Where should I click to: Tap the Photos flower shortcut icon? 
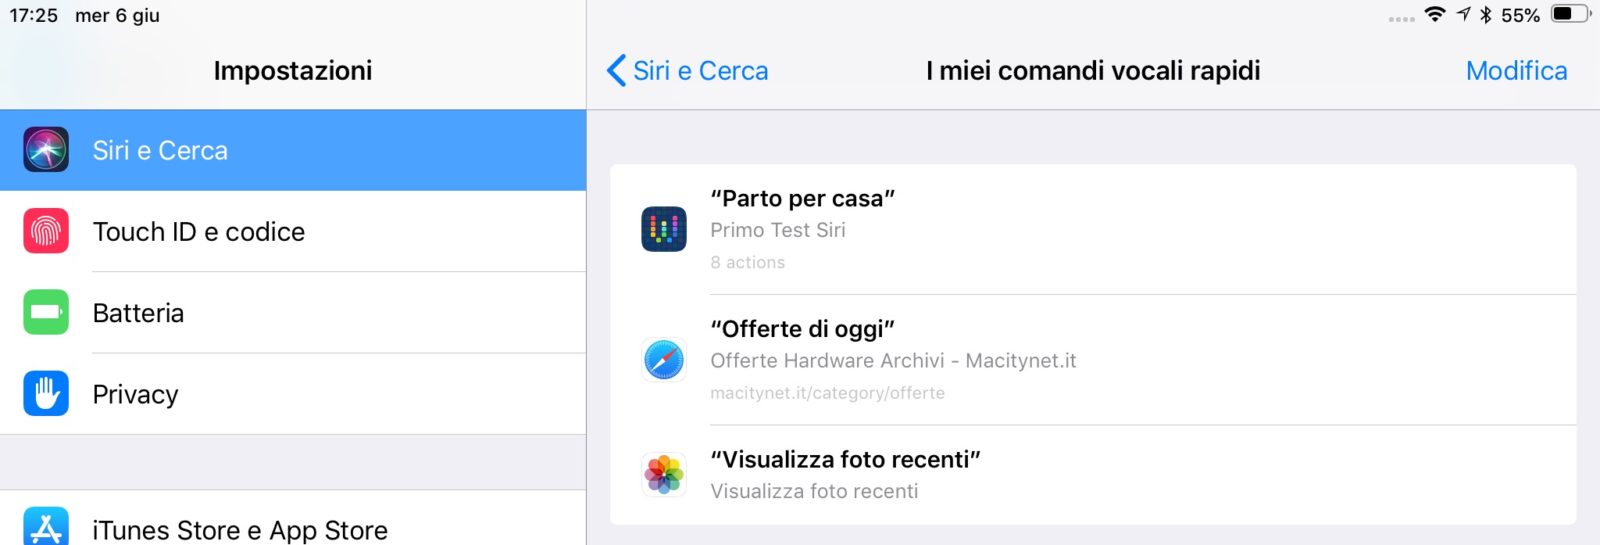point(664,475)
